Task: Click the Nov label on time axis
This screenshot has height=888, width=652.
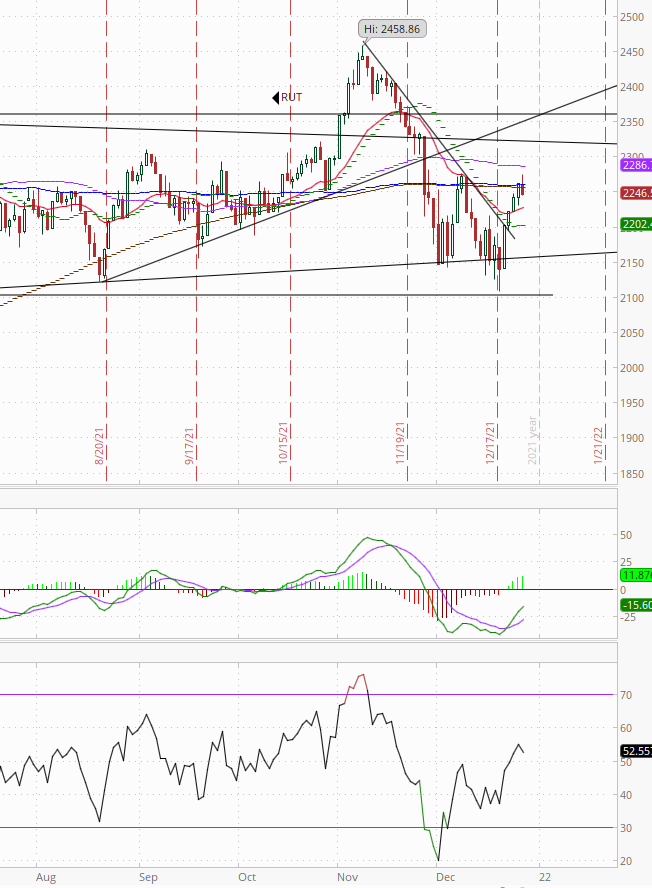Action: tap(347, 877)
